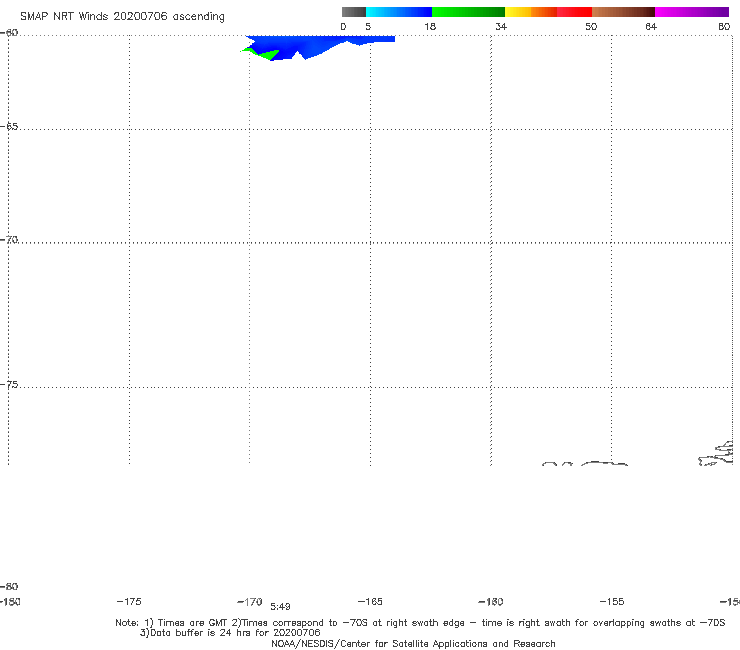Screen dimensions: 740x650
Task: Click the longitude label '-170'
Action: tap(250, 601)
